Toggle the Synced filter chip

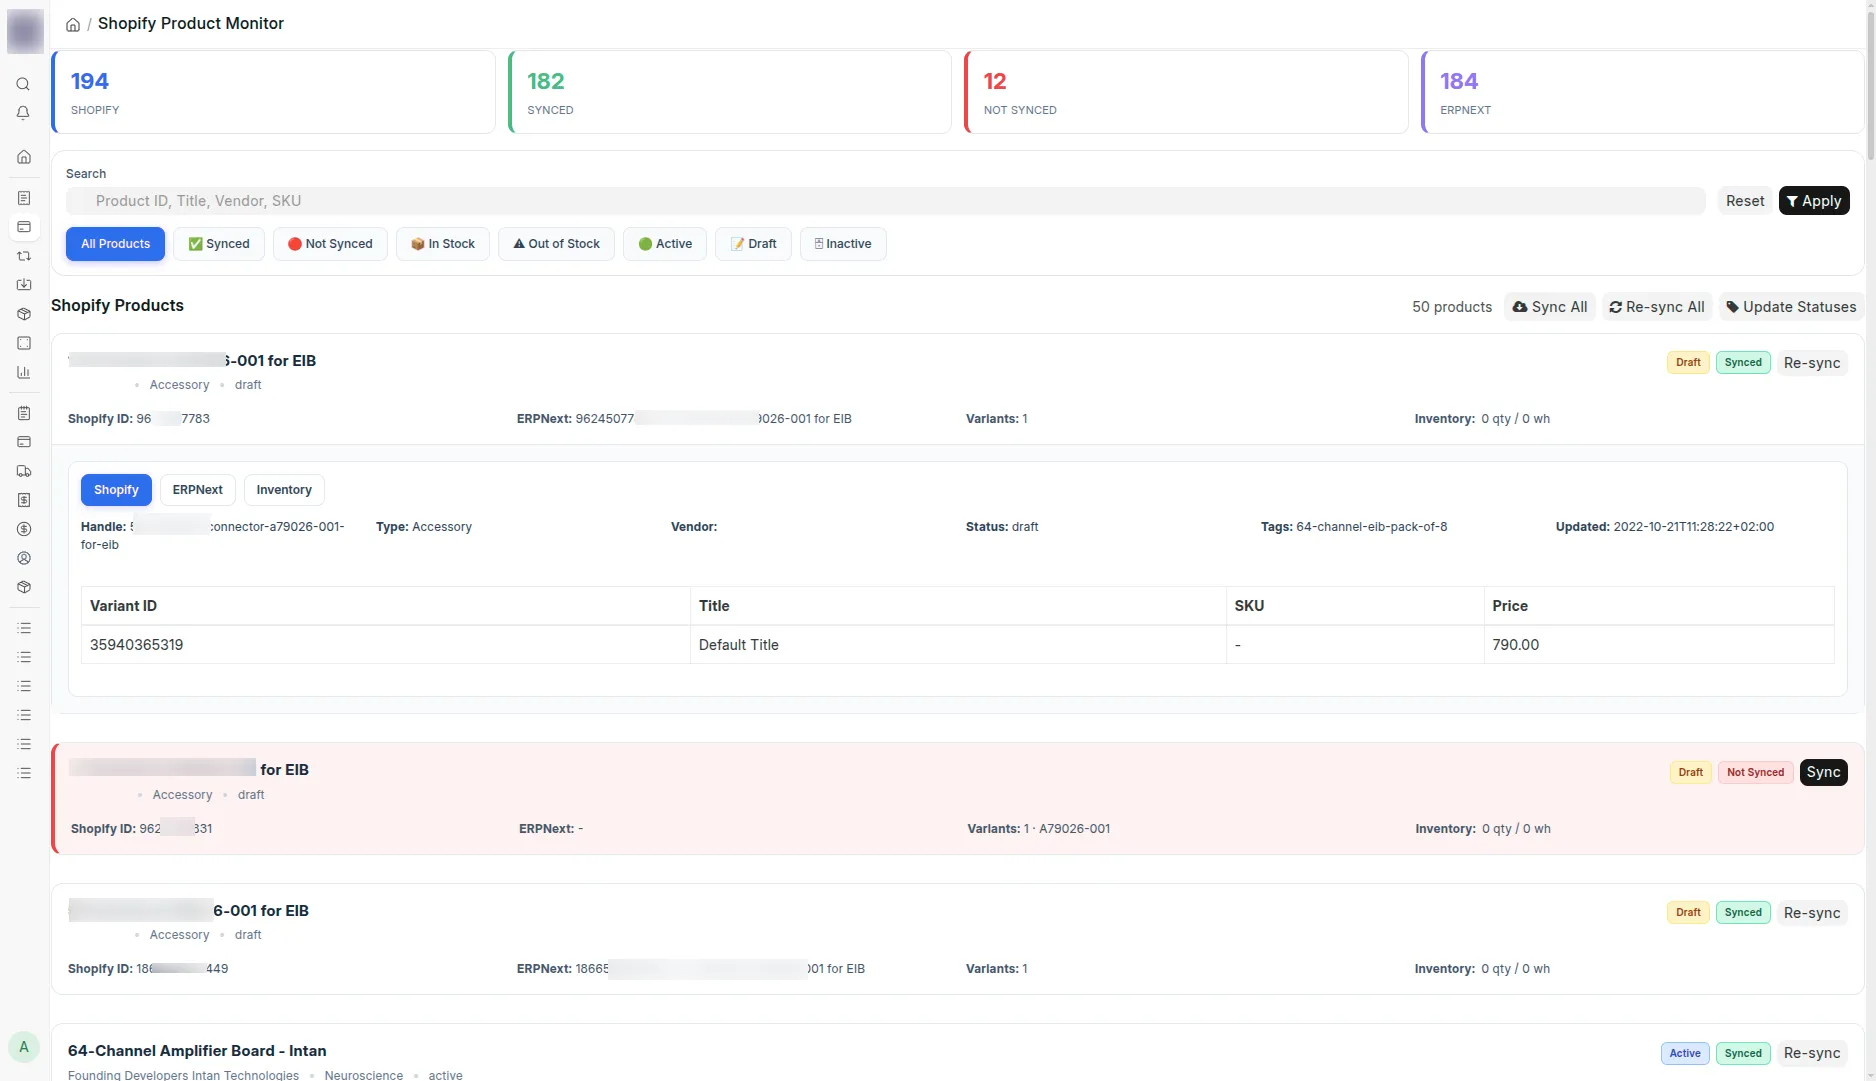(x=219, y=244)
